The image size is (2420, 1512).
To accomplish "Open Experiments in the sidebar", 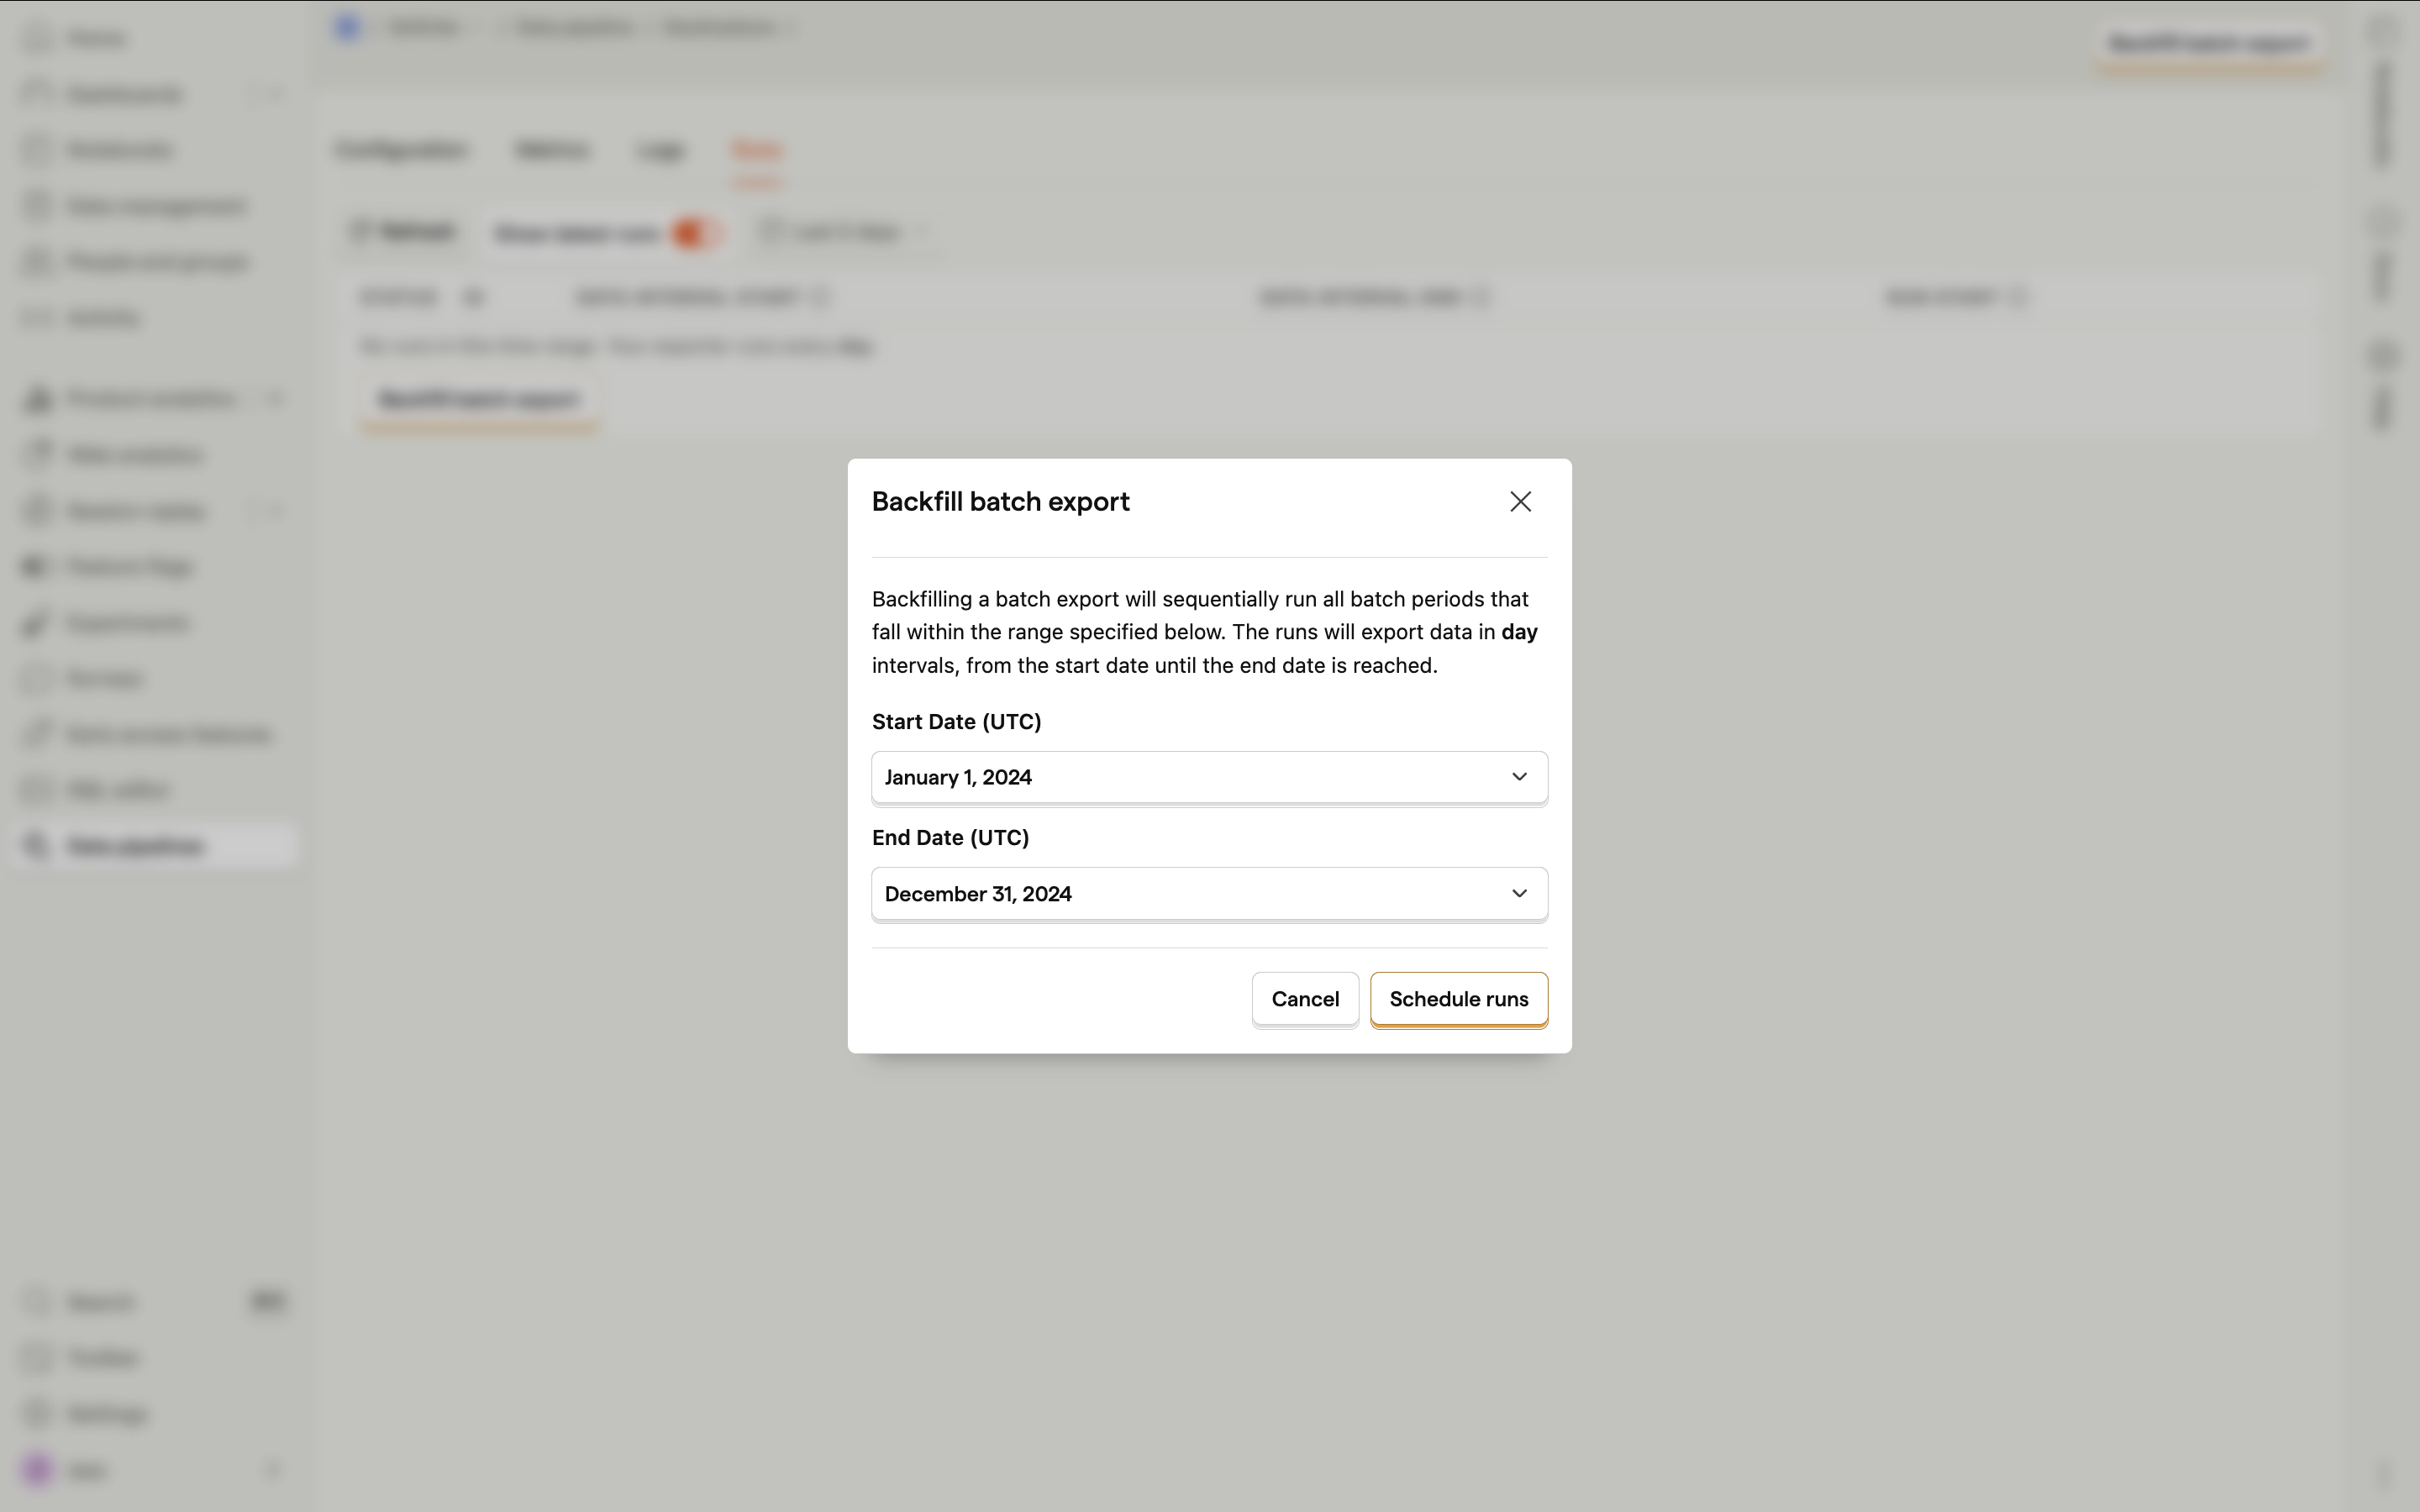I will pyautogui.click(x=127, y=623).
